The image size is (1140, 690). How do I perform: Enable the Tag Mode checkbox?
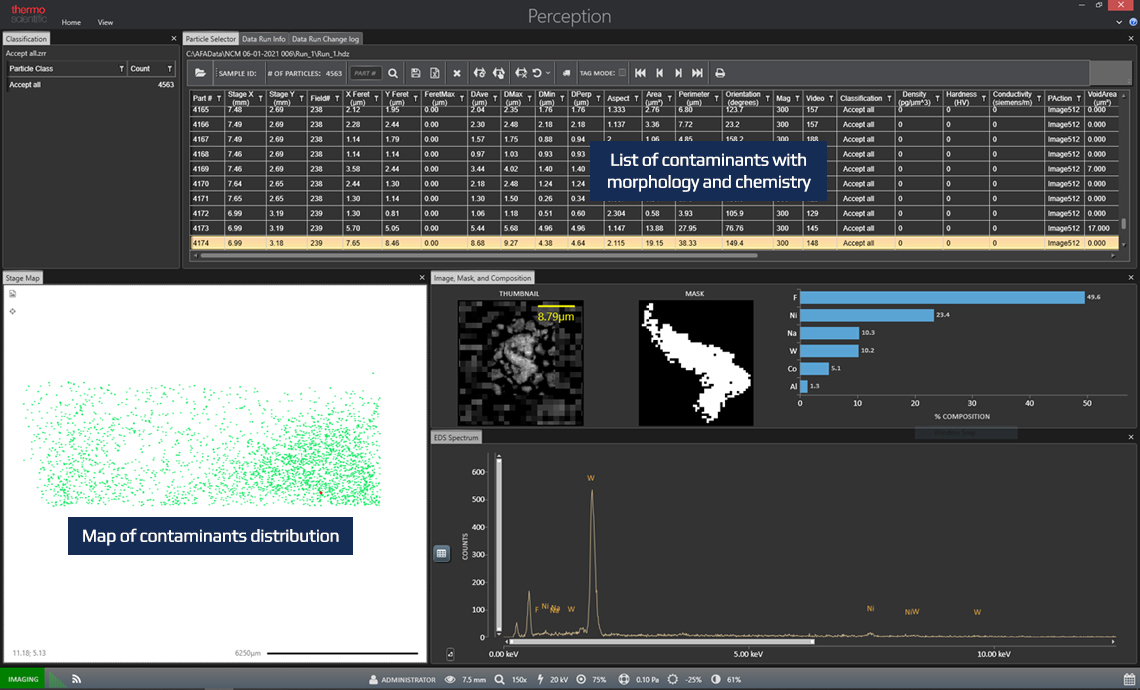coord(622,73)
